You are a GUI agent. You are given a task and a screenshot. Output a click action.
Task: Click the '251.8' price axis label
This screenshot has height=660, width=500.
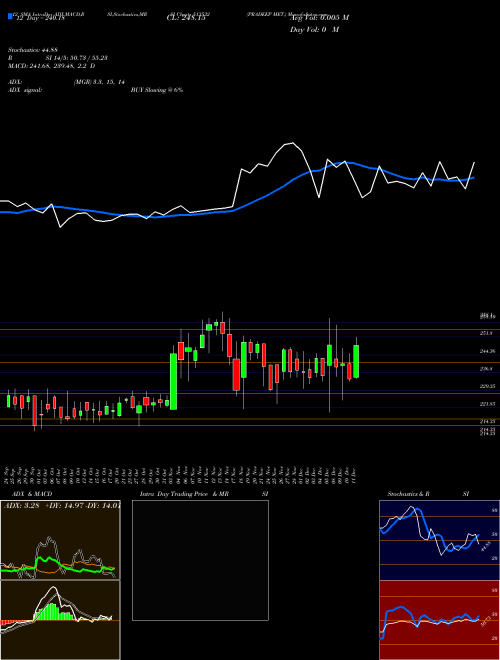click(486, 333)
